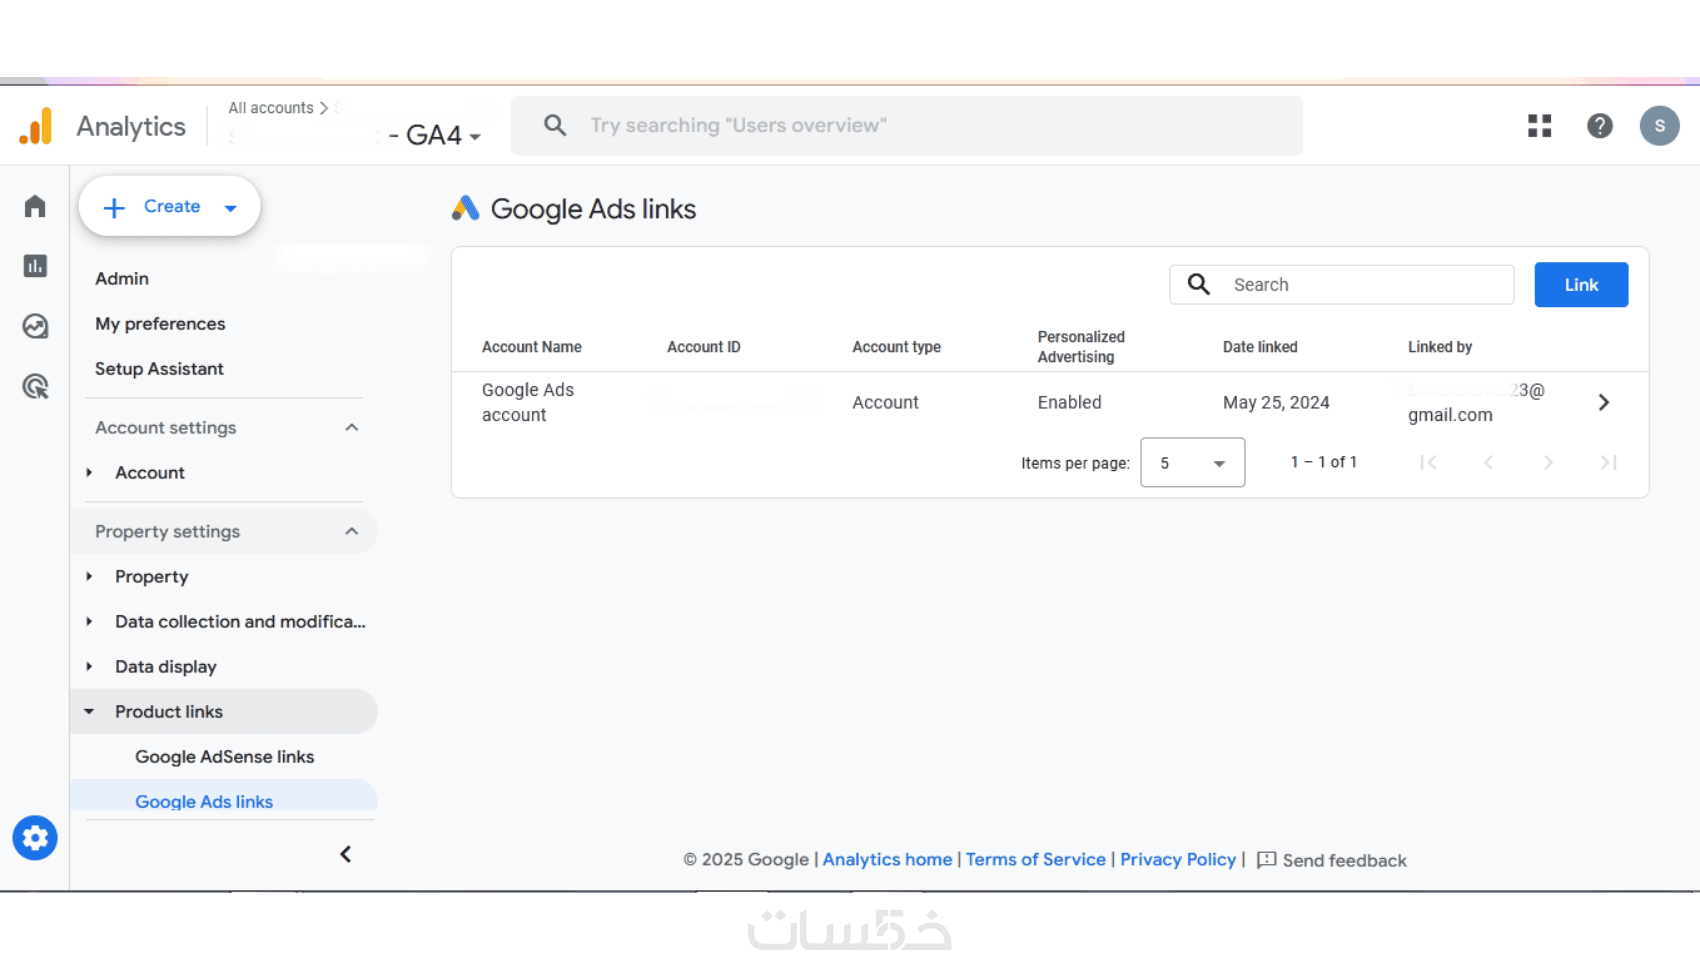This screenshot has height=970, width=1700.
Task: Collapse the admin navigation panel arrow
Action: [345, 854]
